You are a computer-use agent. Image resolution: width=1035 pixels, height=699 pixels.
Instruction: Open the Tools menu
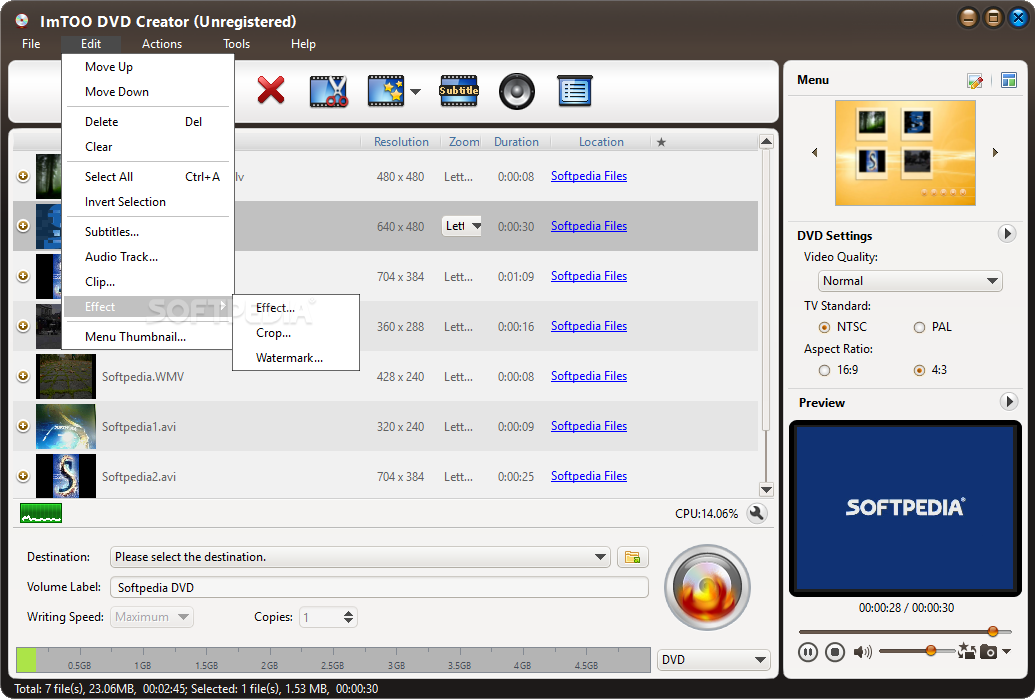tap(236, 44)
